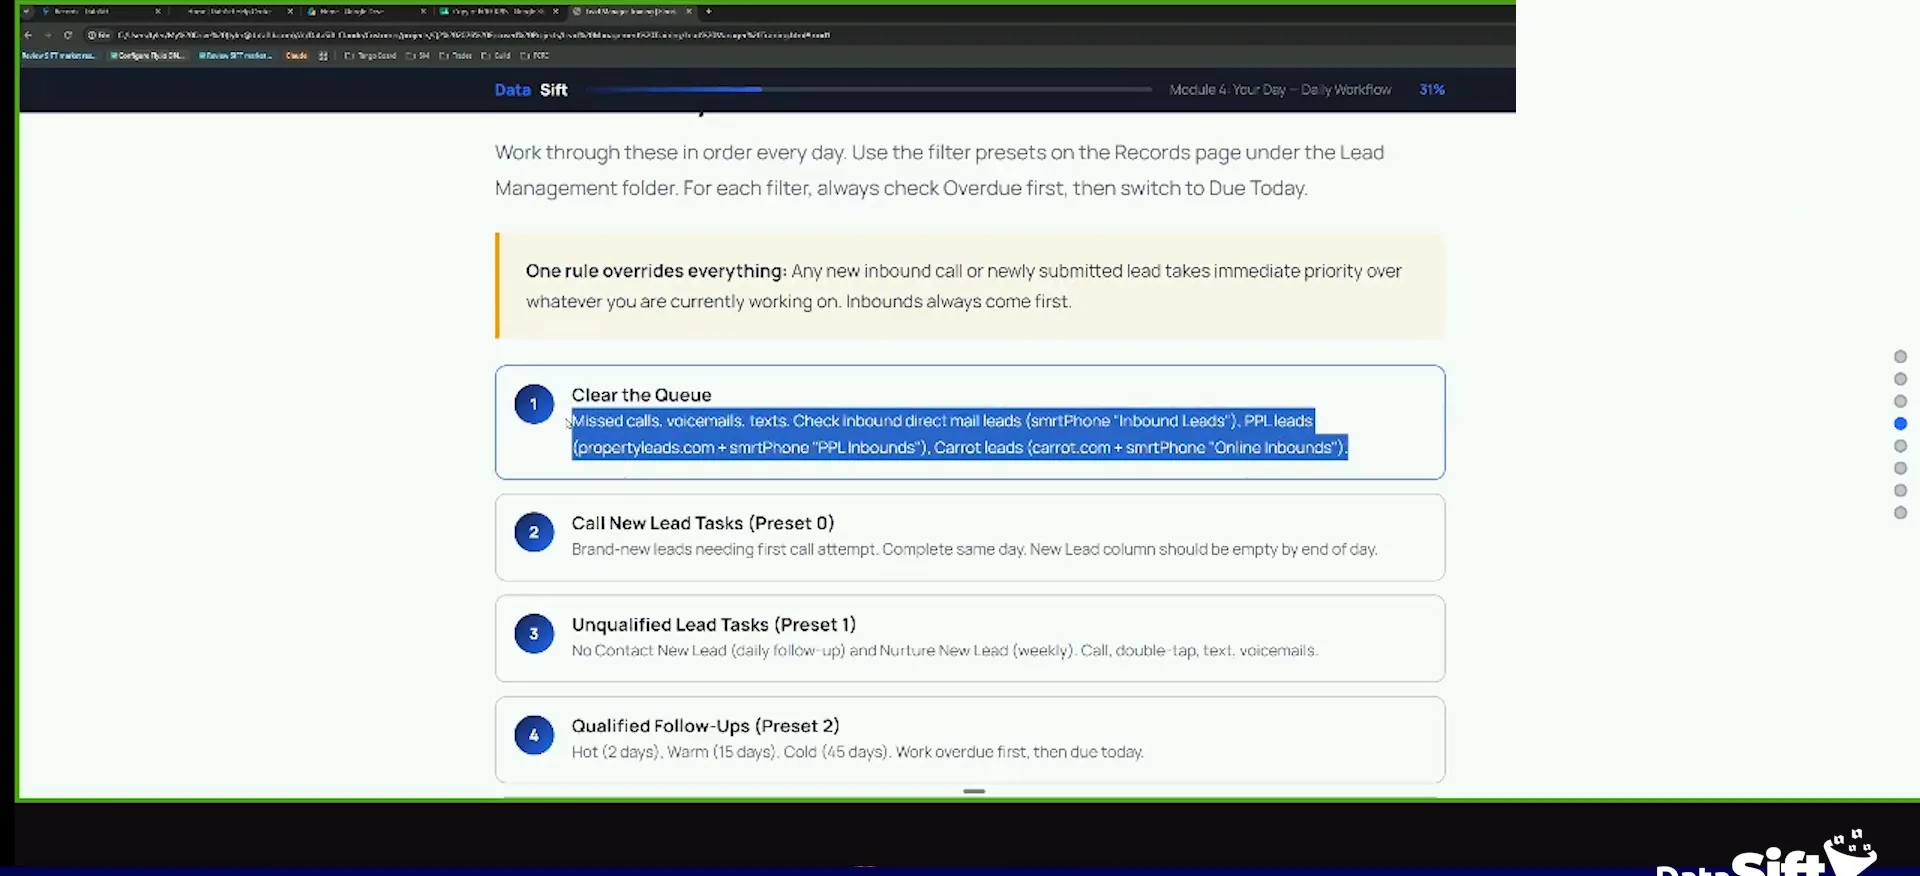The width and height of the screenshot is (1920, 876).
Task: Click the browser back arrow
Action: 28,35
